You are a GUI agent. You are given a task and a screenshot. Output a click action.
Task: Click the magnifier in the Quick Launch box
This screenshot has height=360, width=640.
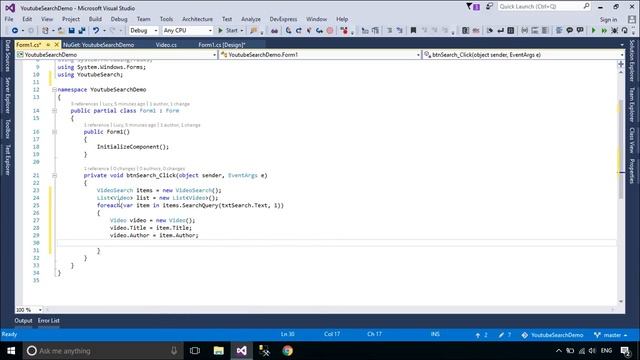(x=586, y=7)
